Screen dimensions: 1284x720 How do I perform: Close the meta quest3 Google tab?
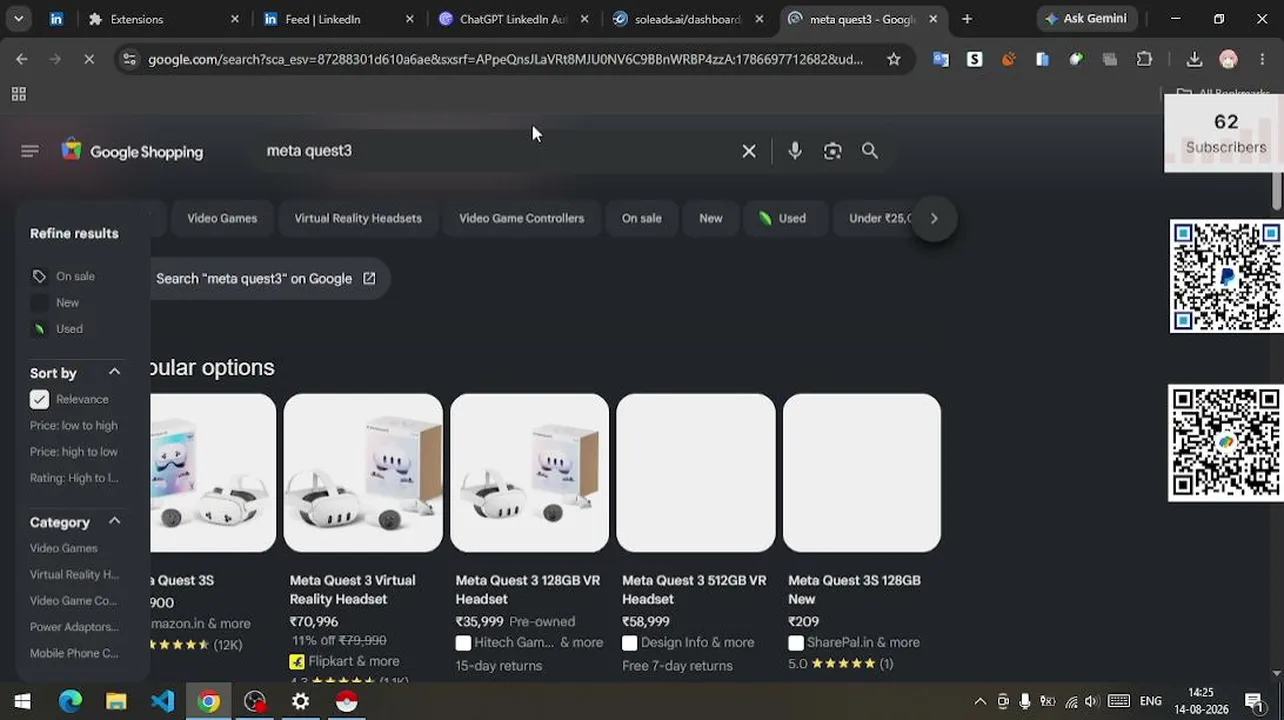click(933, 19)
